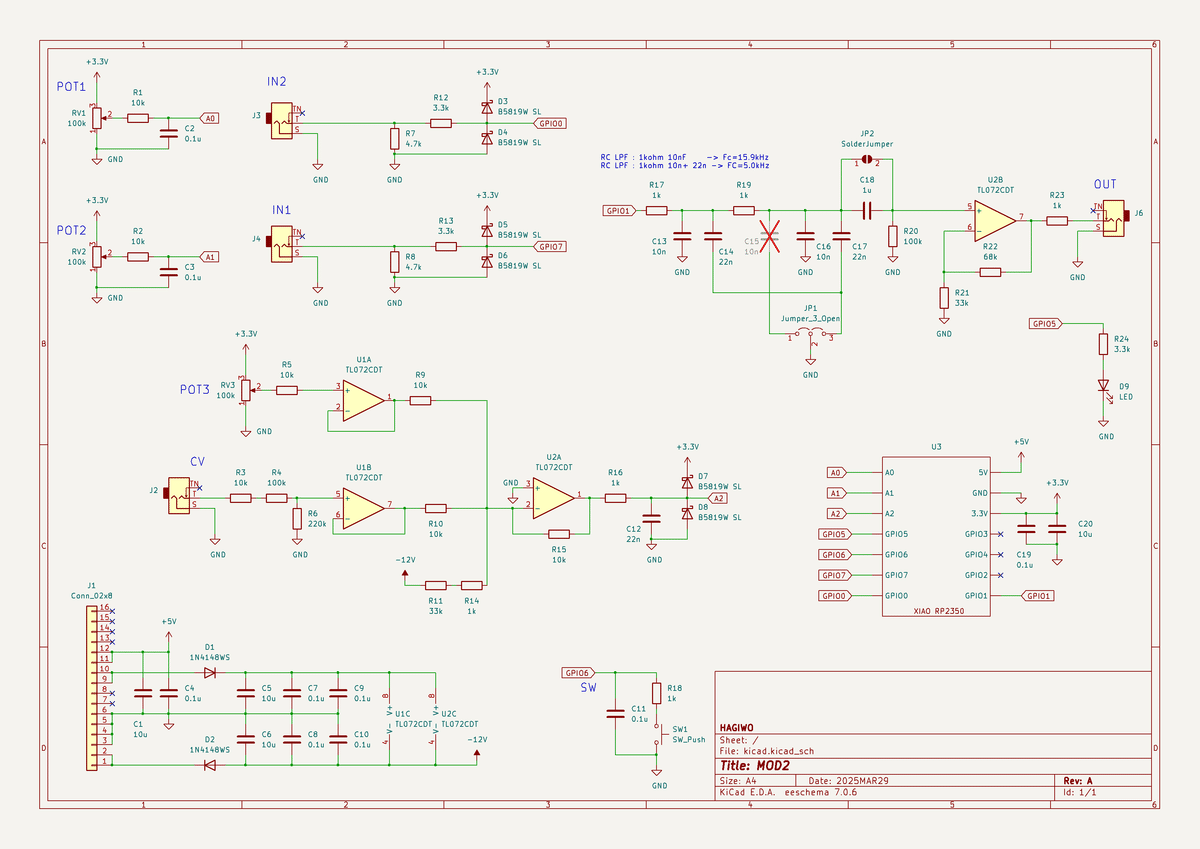Click the D2 1N4148WS diode symbol

210,765
